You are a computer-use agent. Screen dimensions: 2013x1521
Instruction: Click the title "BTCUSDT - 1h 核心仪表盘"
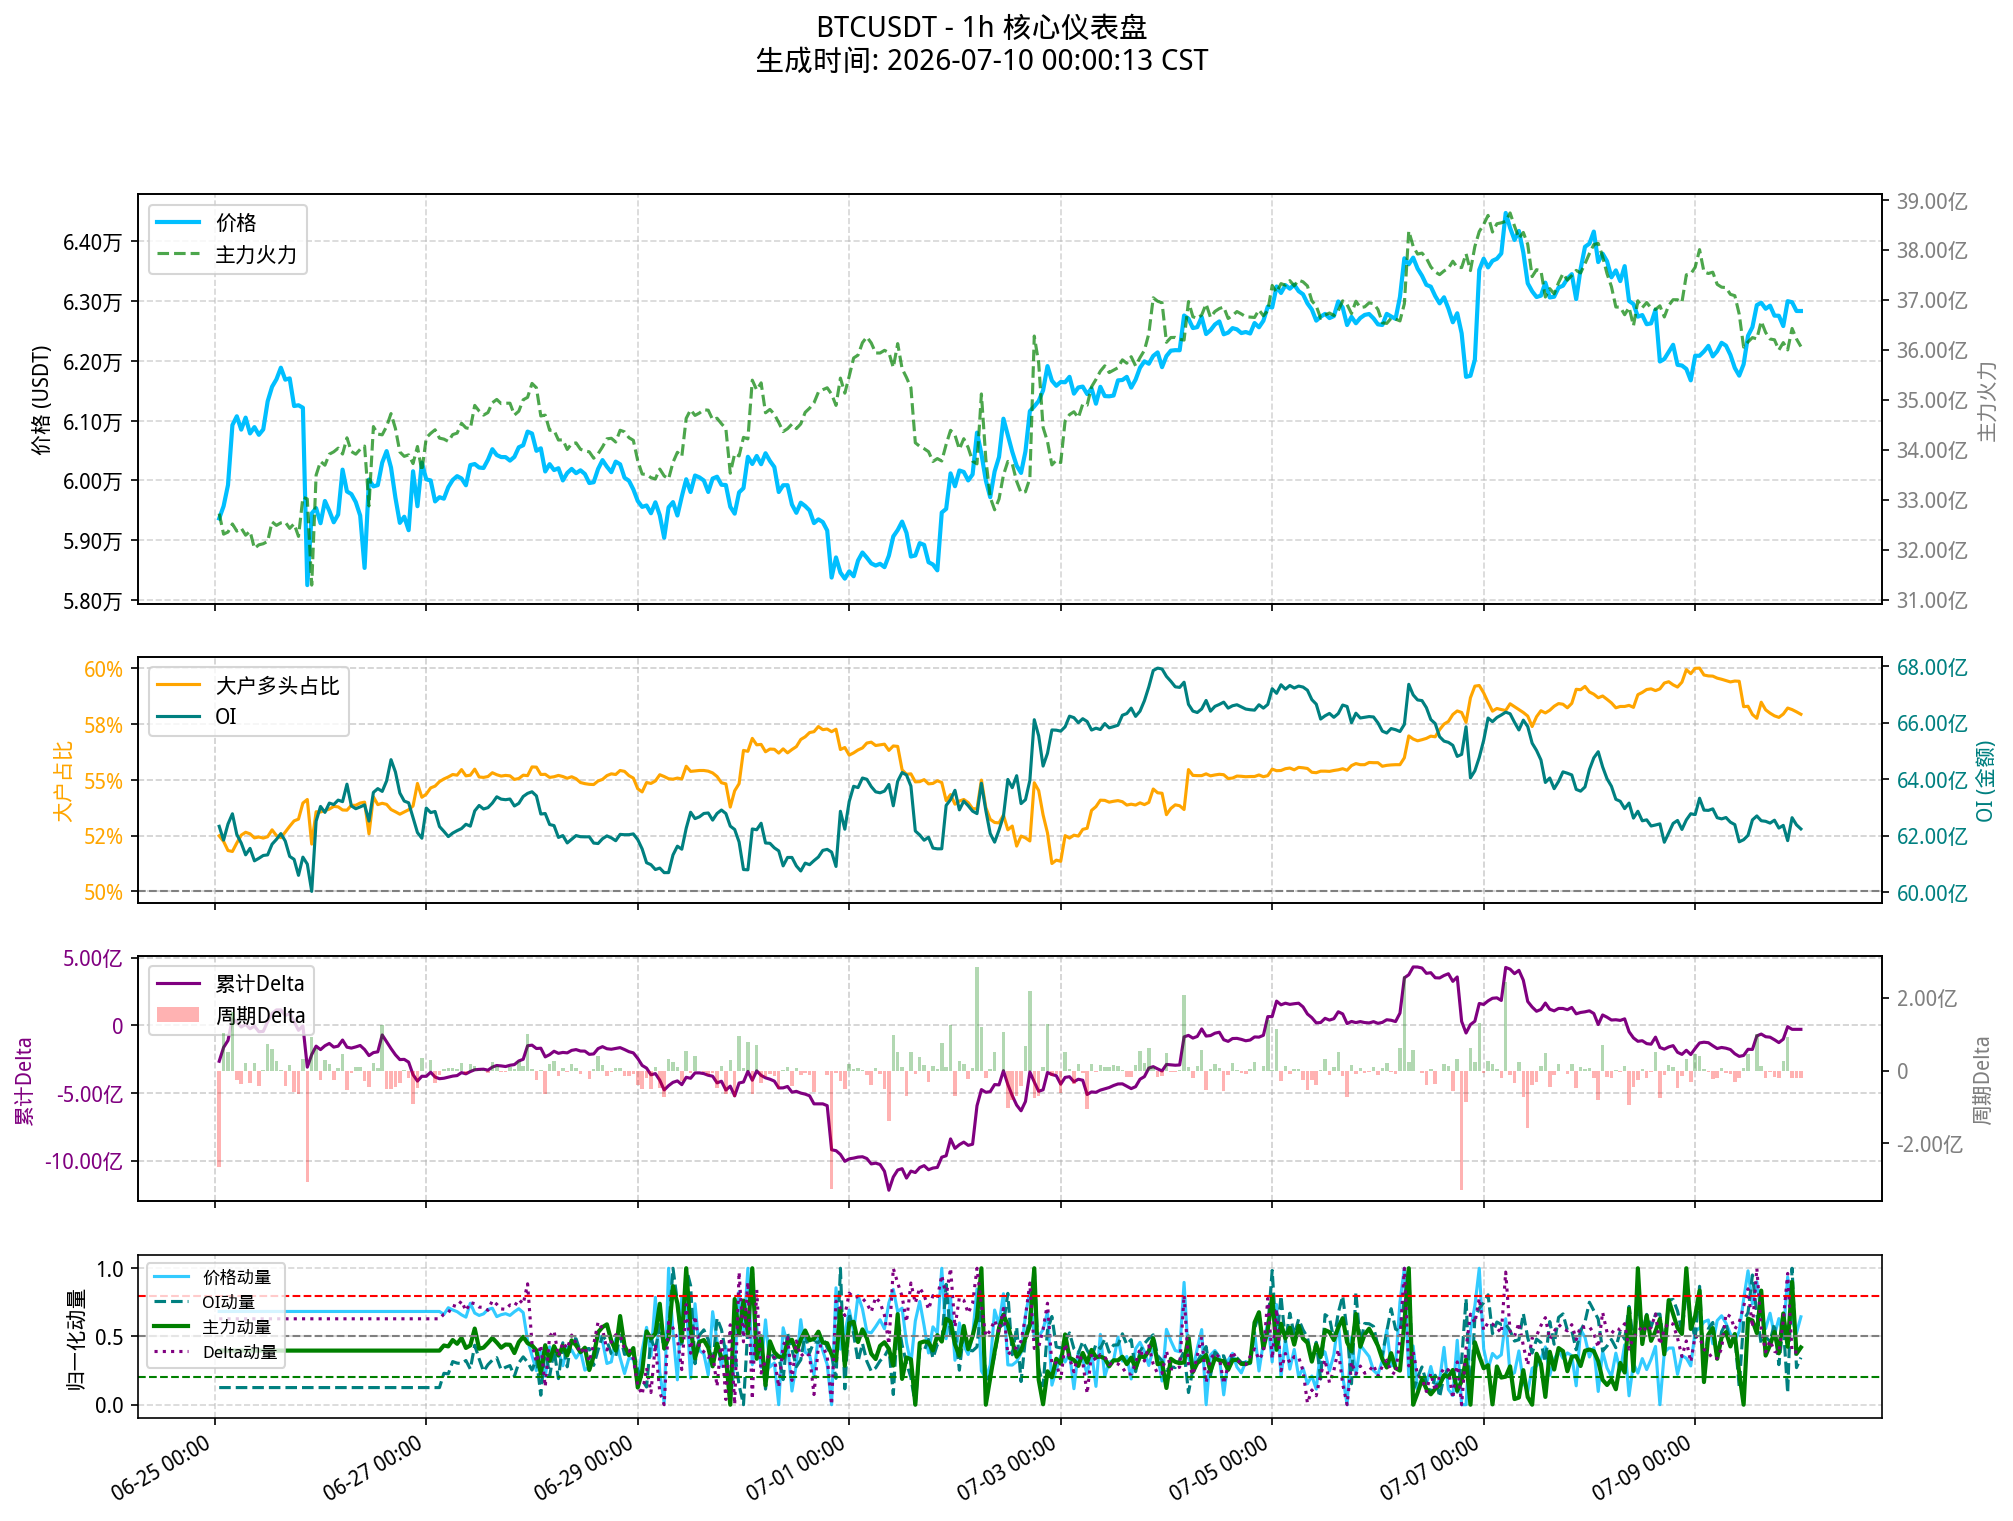click(981, 26)
